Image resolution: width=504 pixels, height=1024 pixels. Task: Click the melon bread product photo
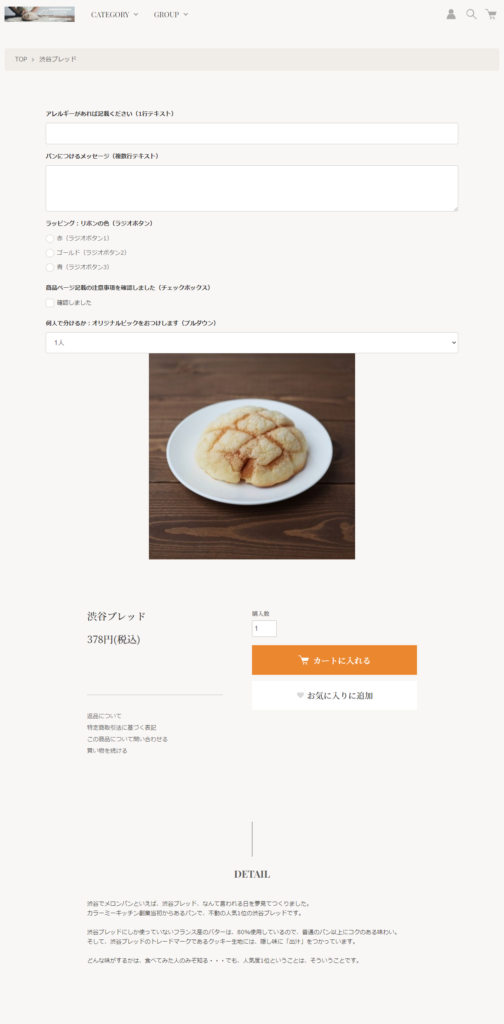click(x=252, y=456)
